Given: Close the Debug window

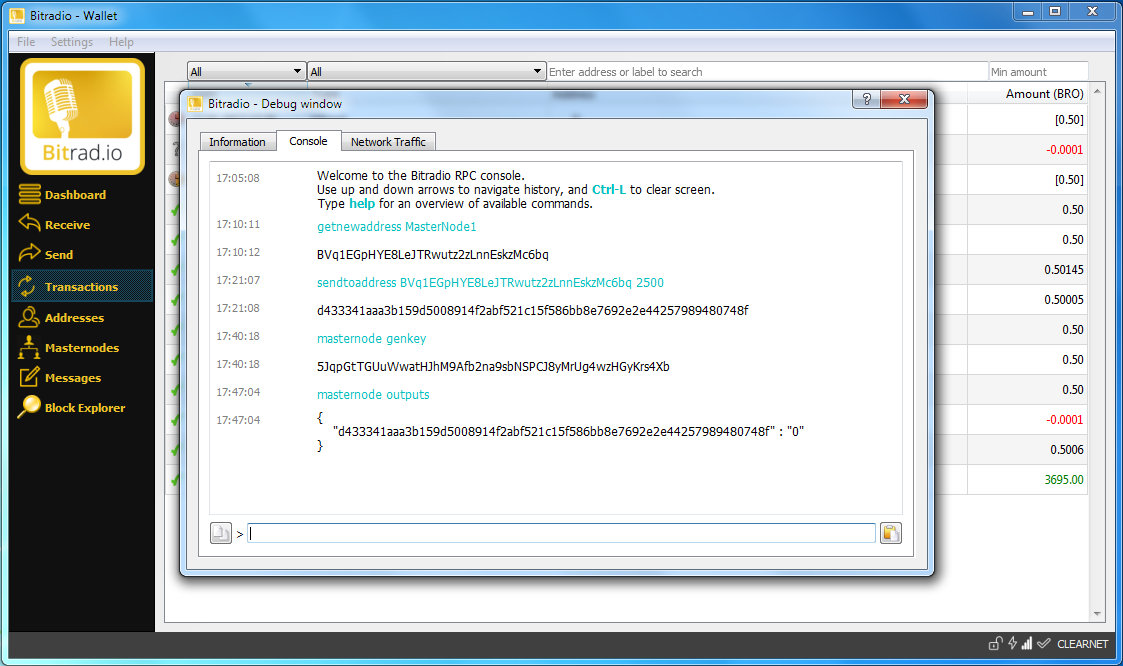Looking at the screenshot, I should pyautogui.click(x=904, y=99).
